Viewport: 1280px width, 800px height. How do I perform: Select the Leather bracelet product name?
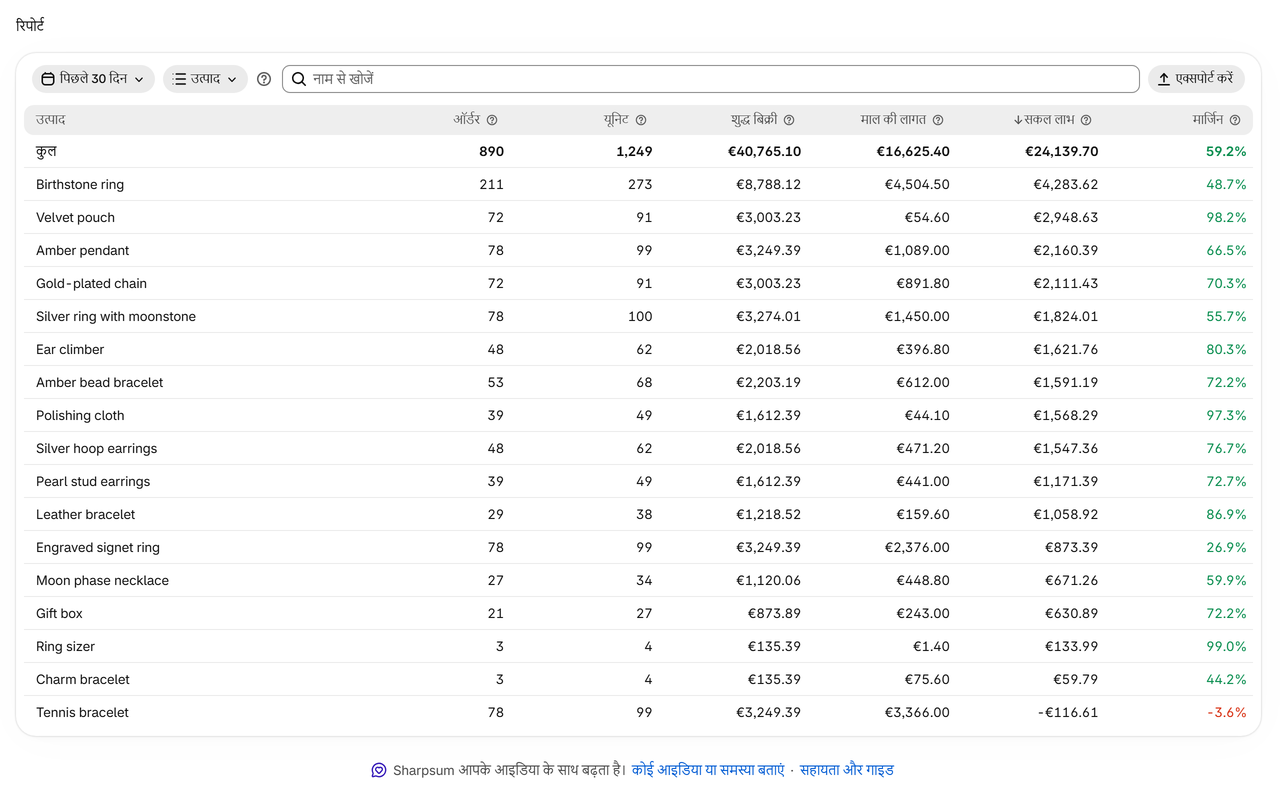coord(85,514)
